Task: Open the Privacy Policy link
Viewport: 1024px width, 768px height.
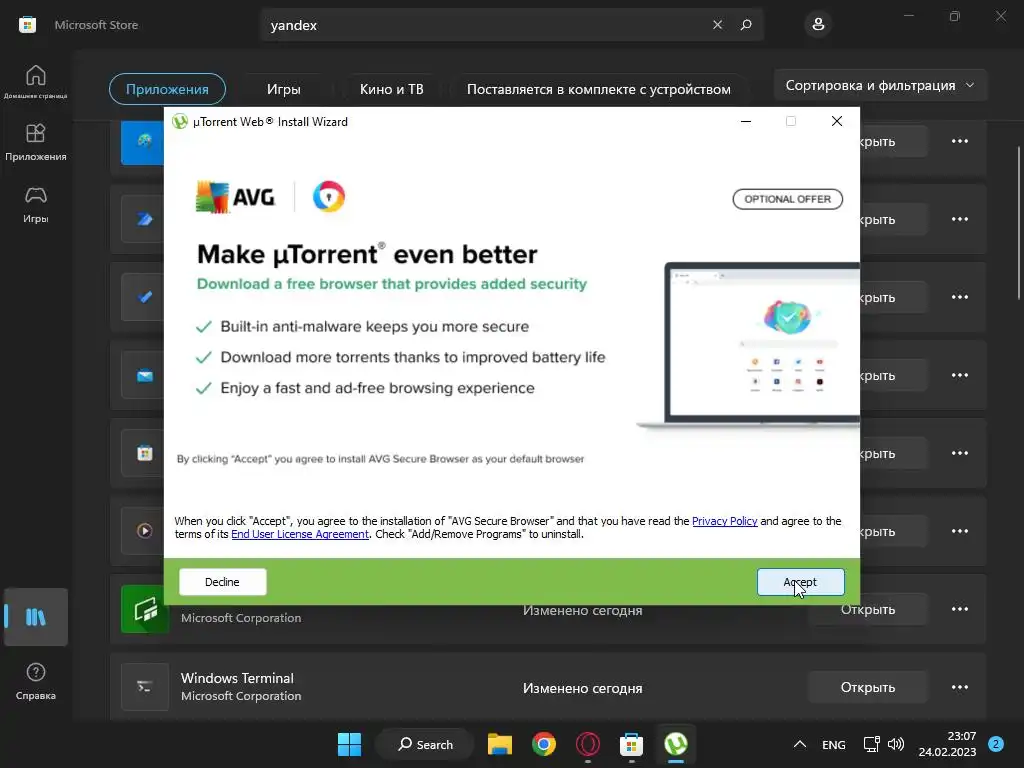Action: point(724,521)
